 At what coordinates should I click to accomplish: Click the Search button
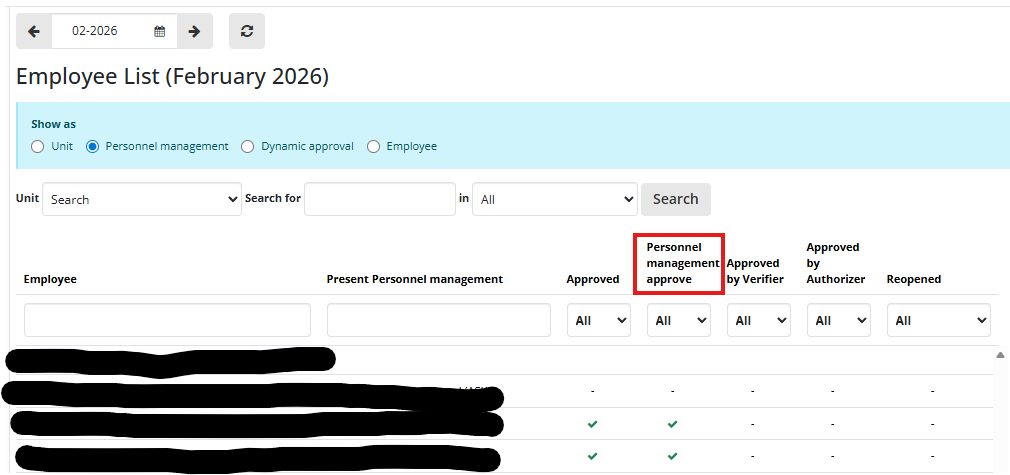tap(675, 199)
